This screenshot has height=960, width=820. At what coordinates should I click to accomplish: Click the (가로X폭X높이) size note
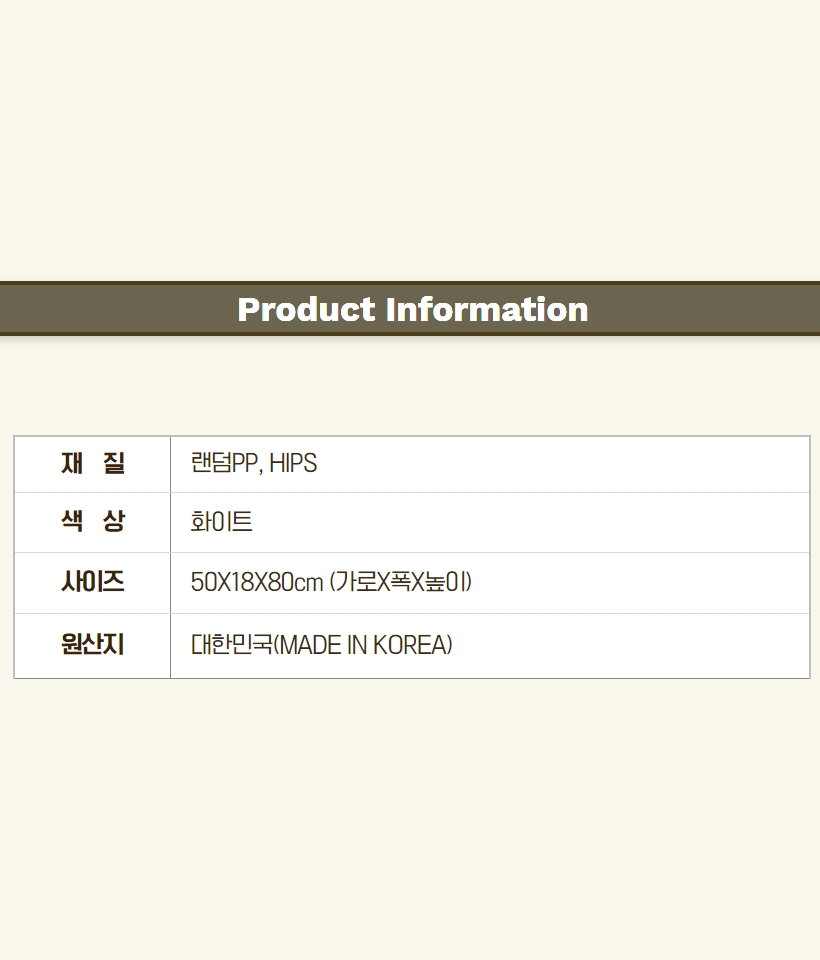click(401, 582)
